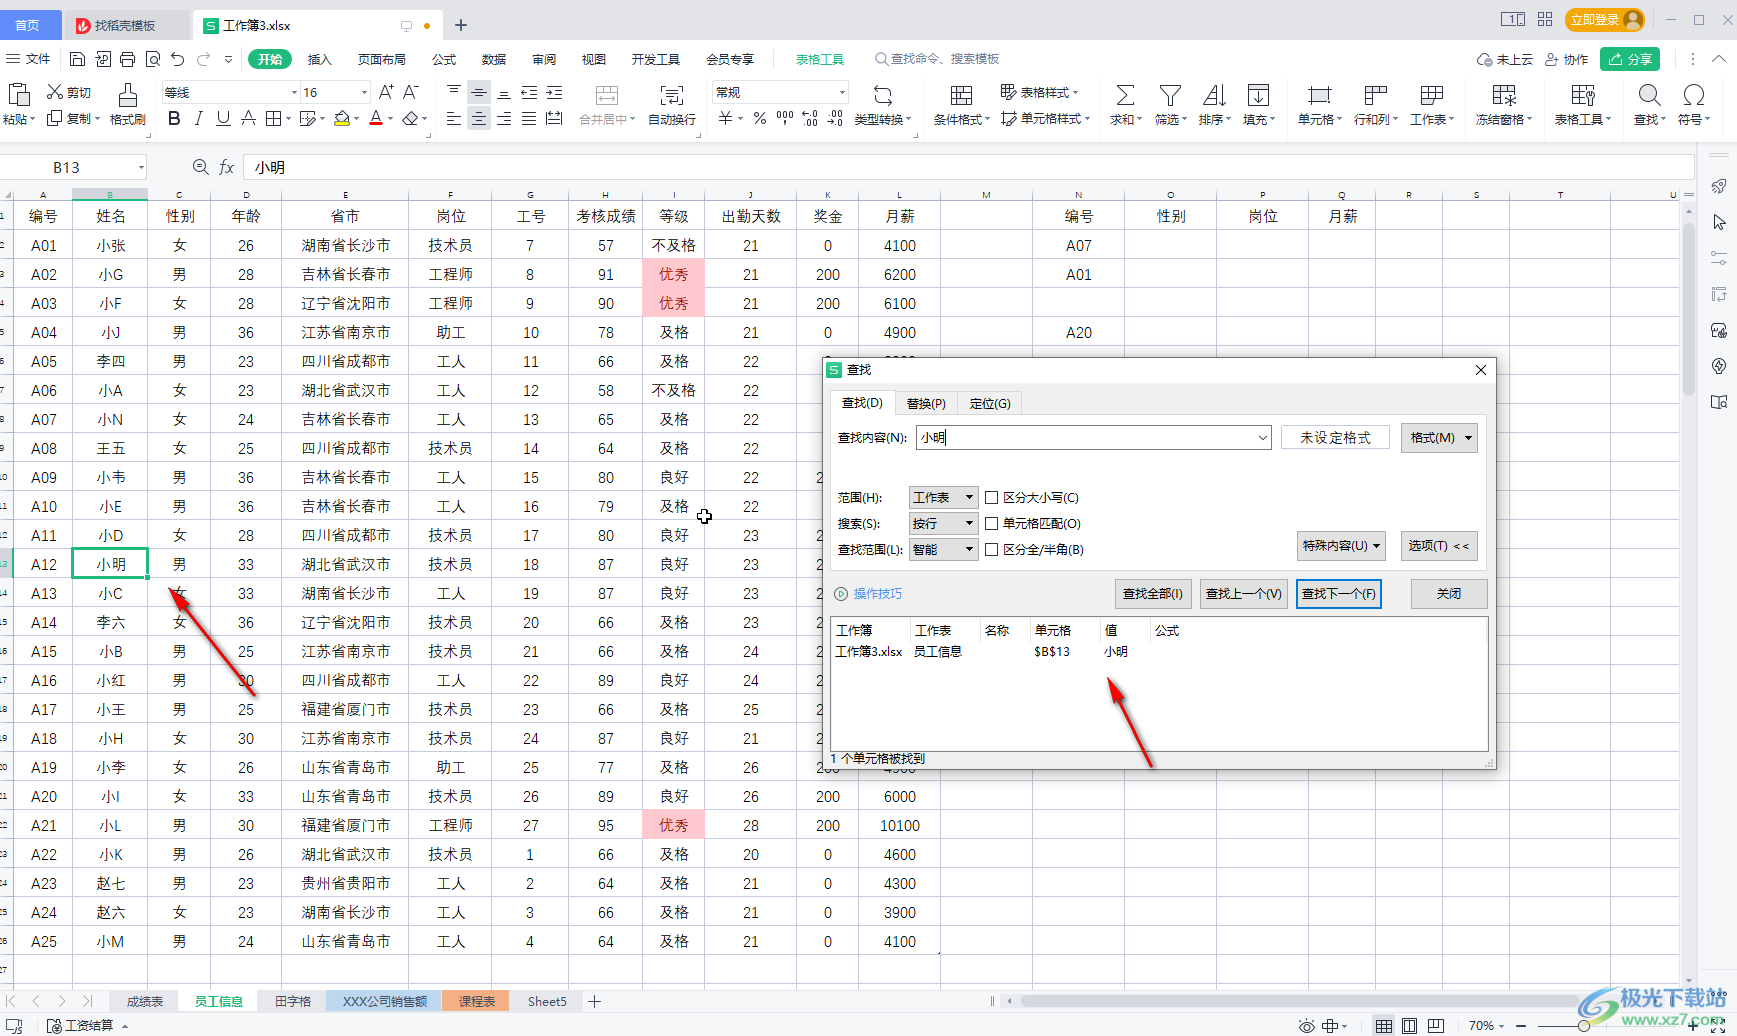
Task: Enable the 单元格匹配 (match entire cell) checkbox
Action: [x=992, y=523]
